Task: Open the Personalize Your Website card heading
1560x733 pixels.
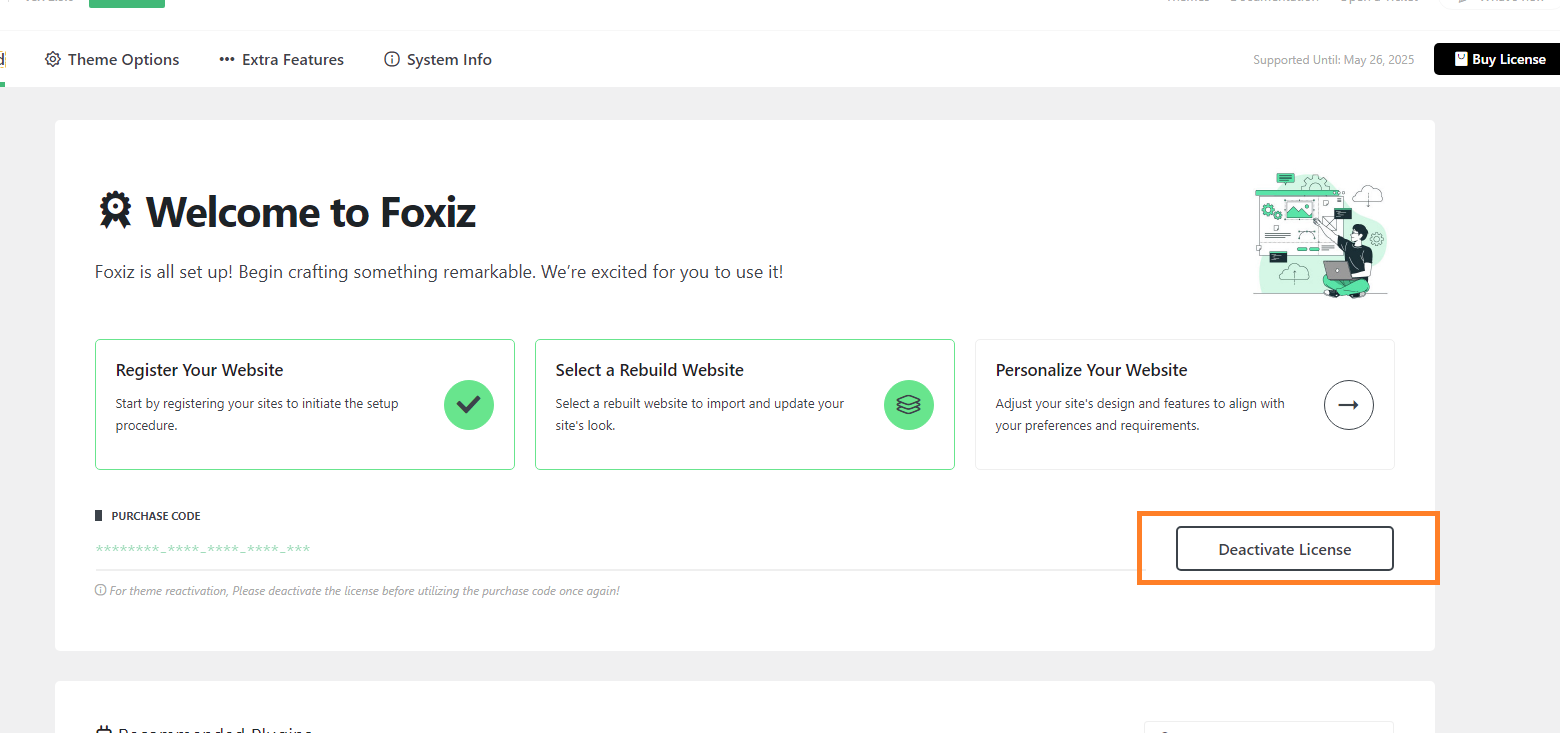Action: [x=1092, y=370]
